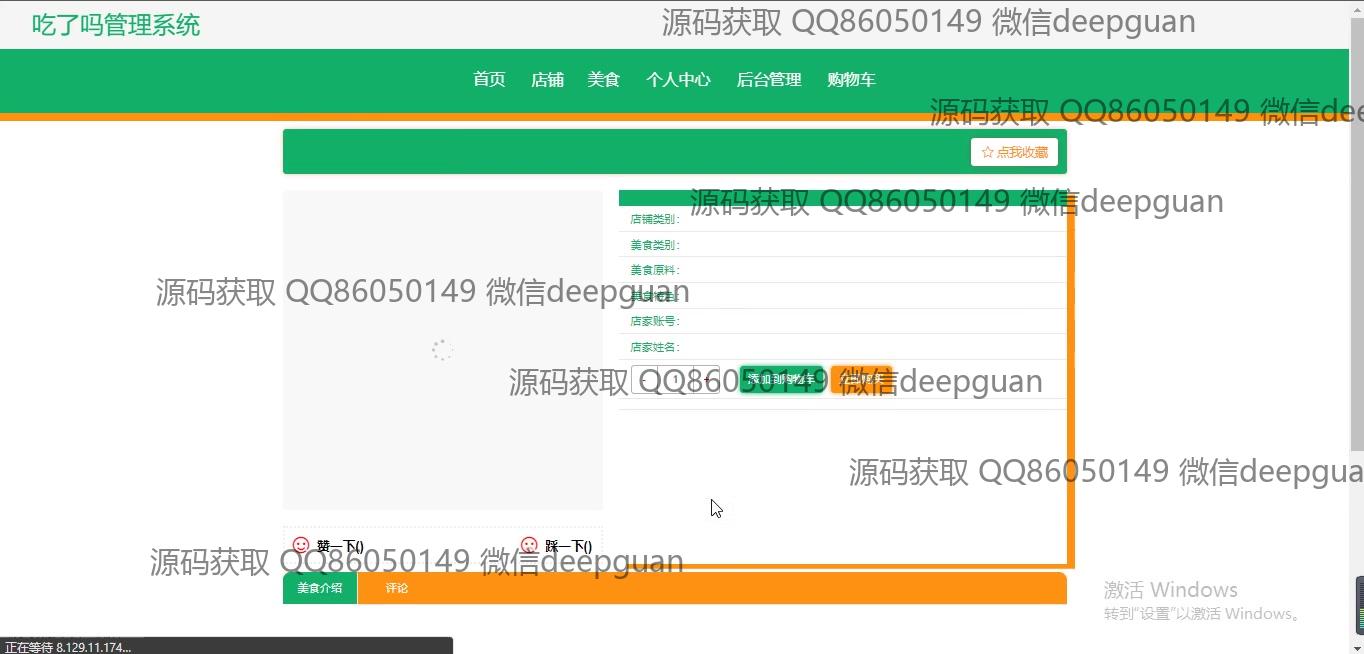Click the quantity number input field

tap(675, 380)
